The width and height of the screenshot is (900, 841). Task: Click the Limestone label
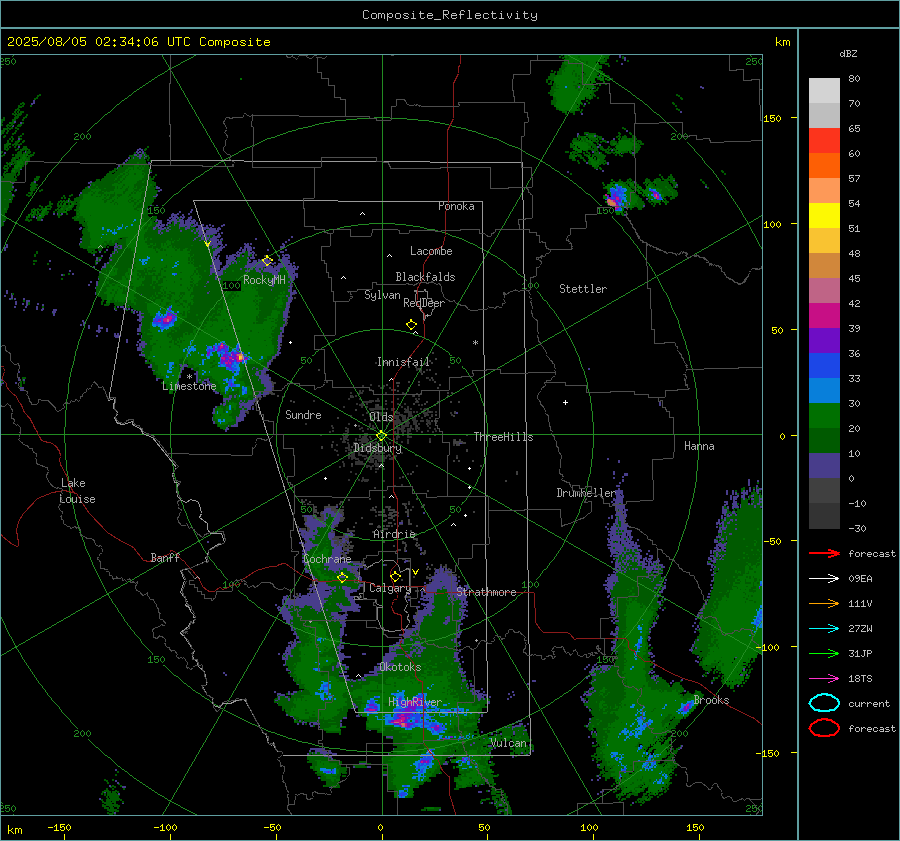click(189, 386)
